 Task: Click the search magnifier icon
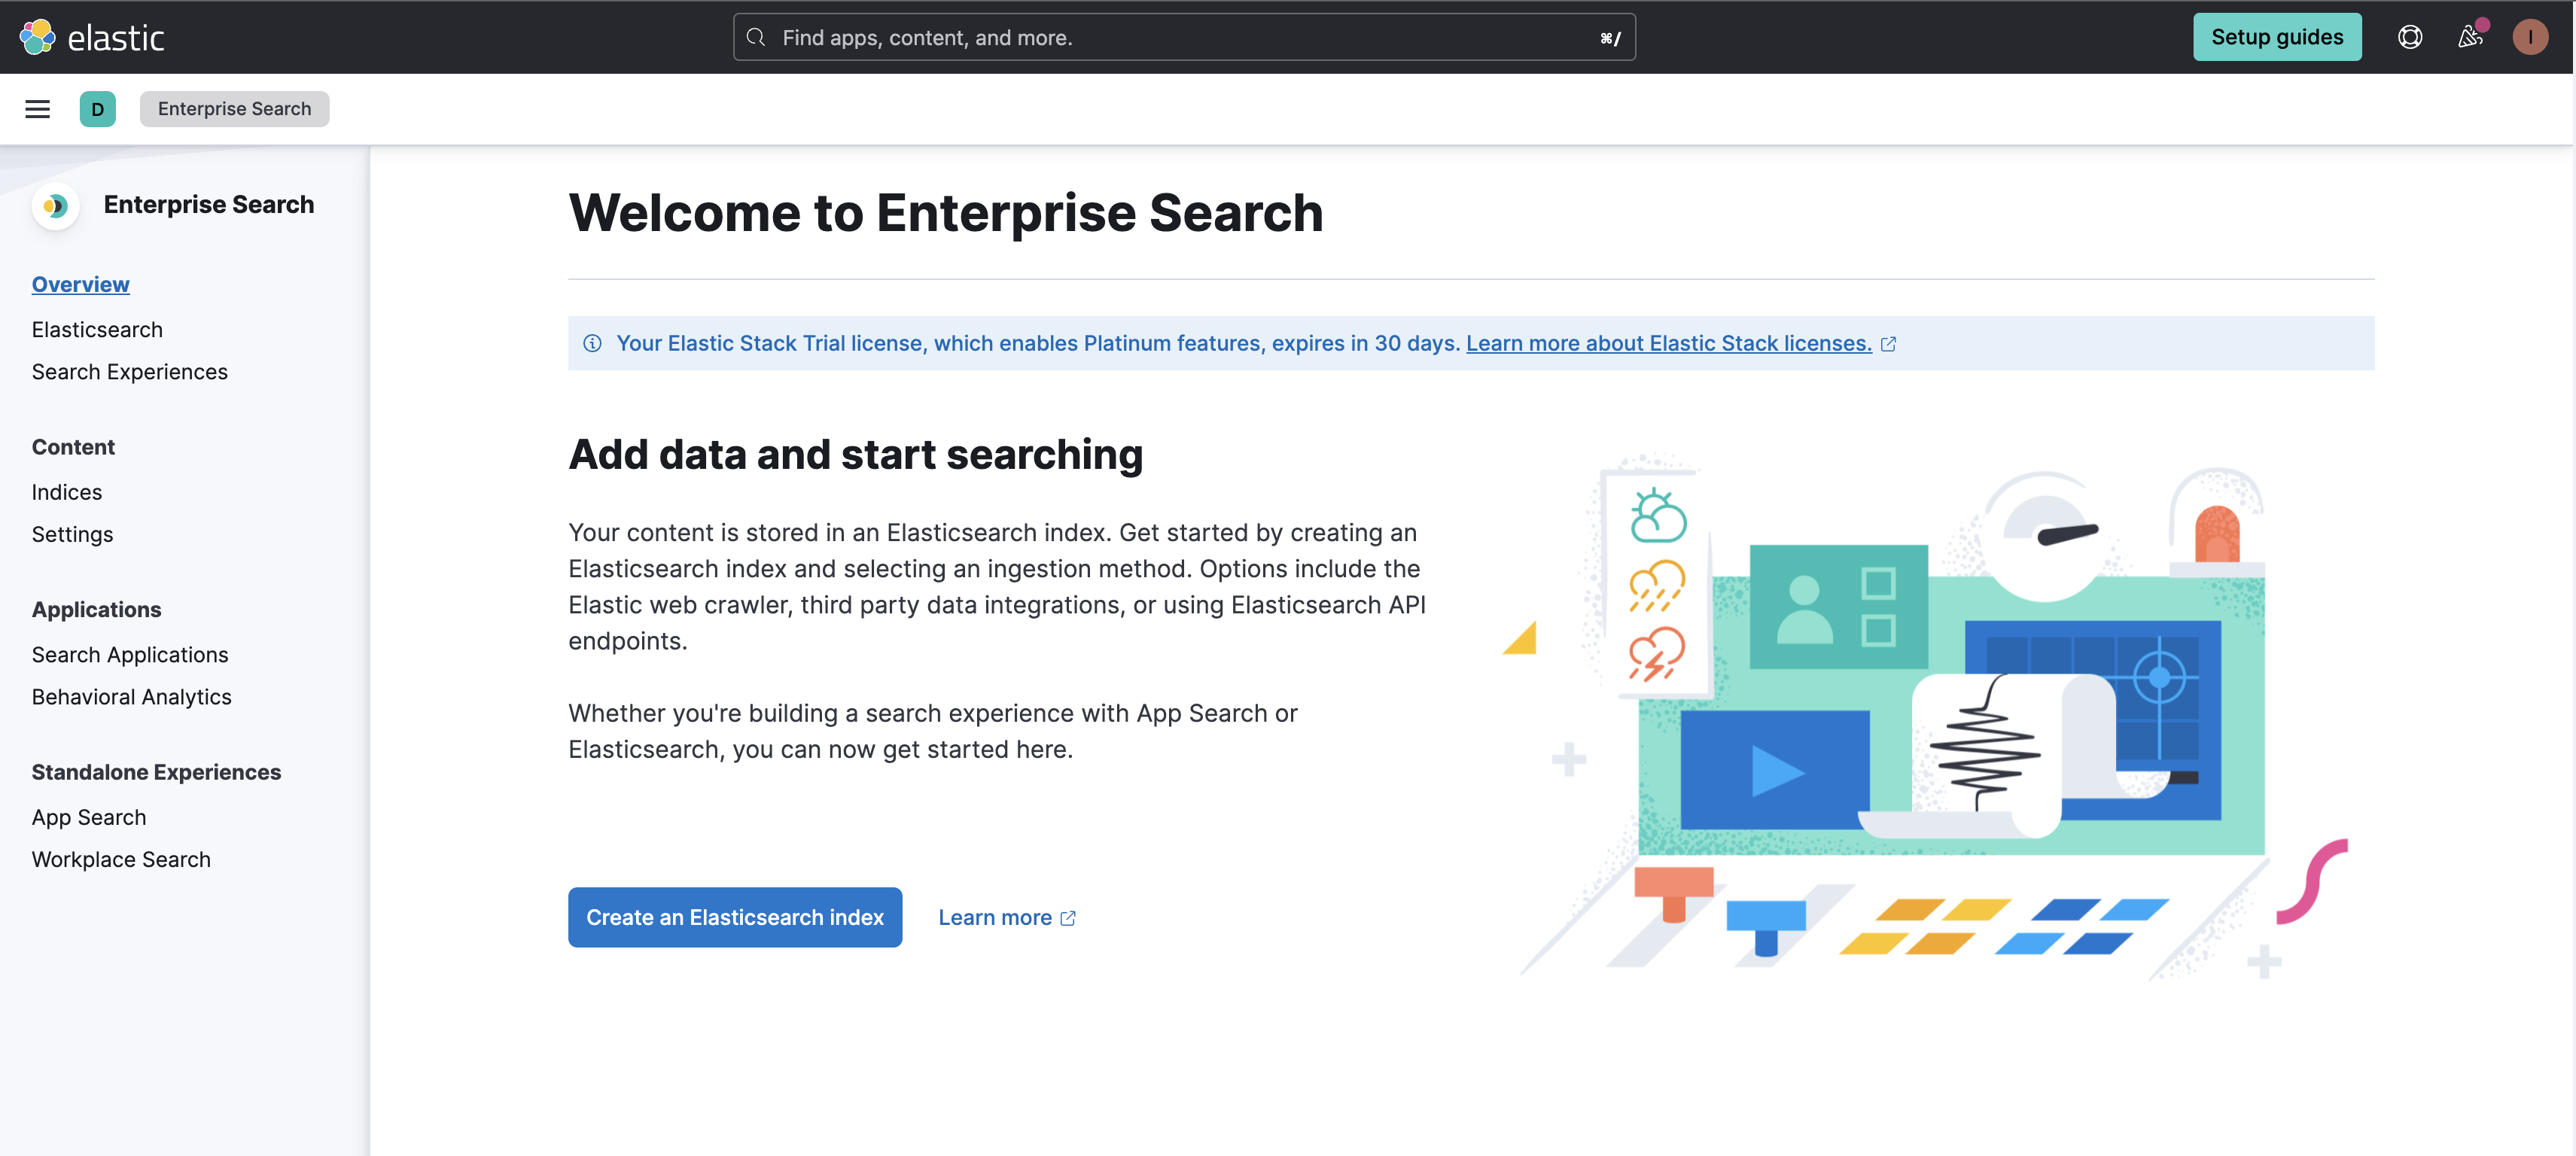(x=756, y=37)
